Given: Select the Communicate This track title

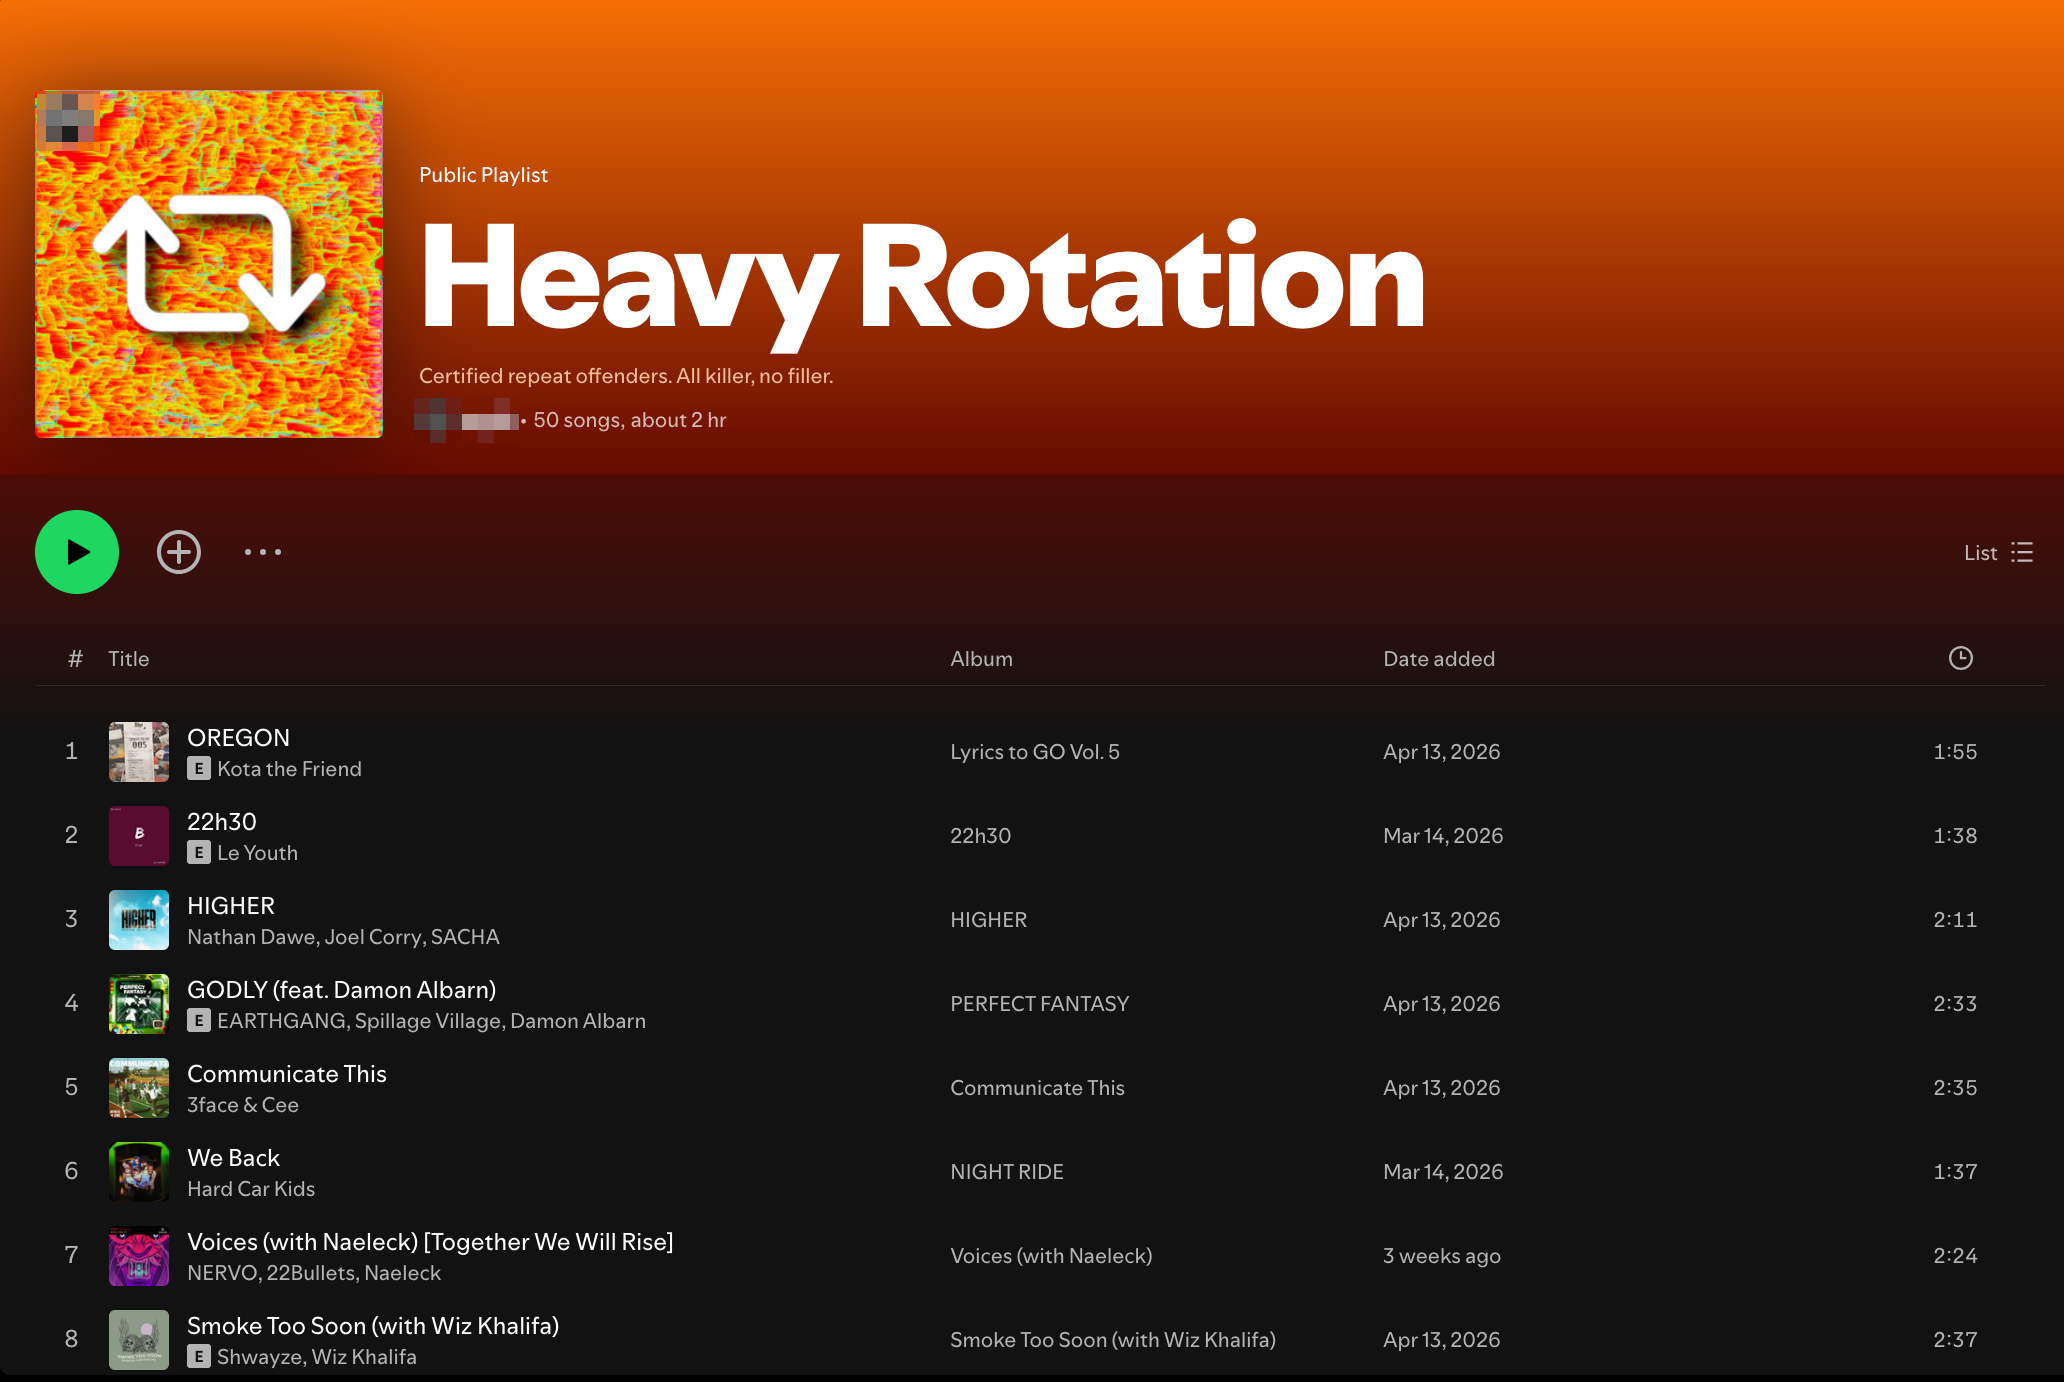Looking at the screenshot, I should 287,1074.
